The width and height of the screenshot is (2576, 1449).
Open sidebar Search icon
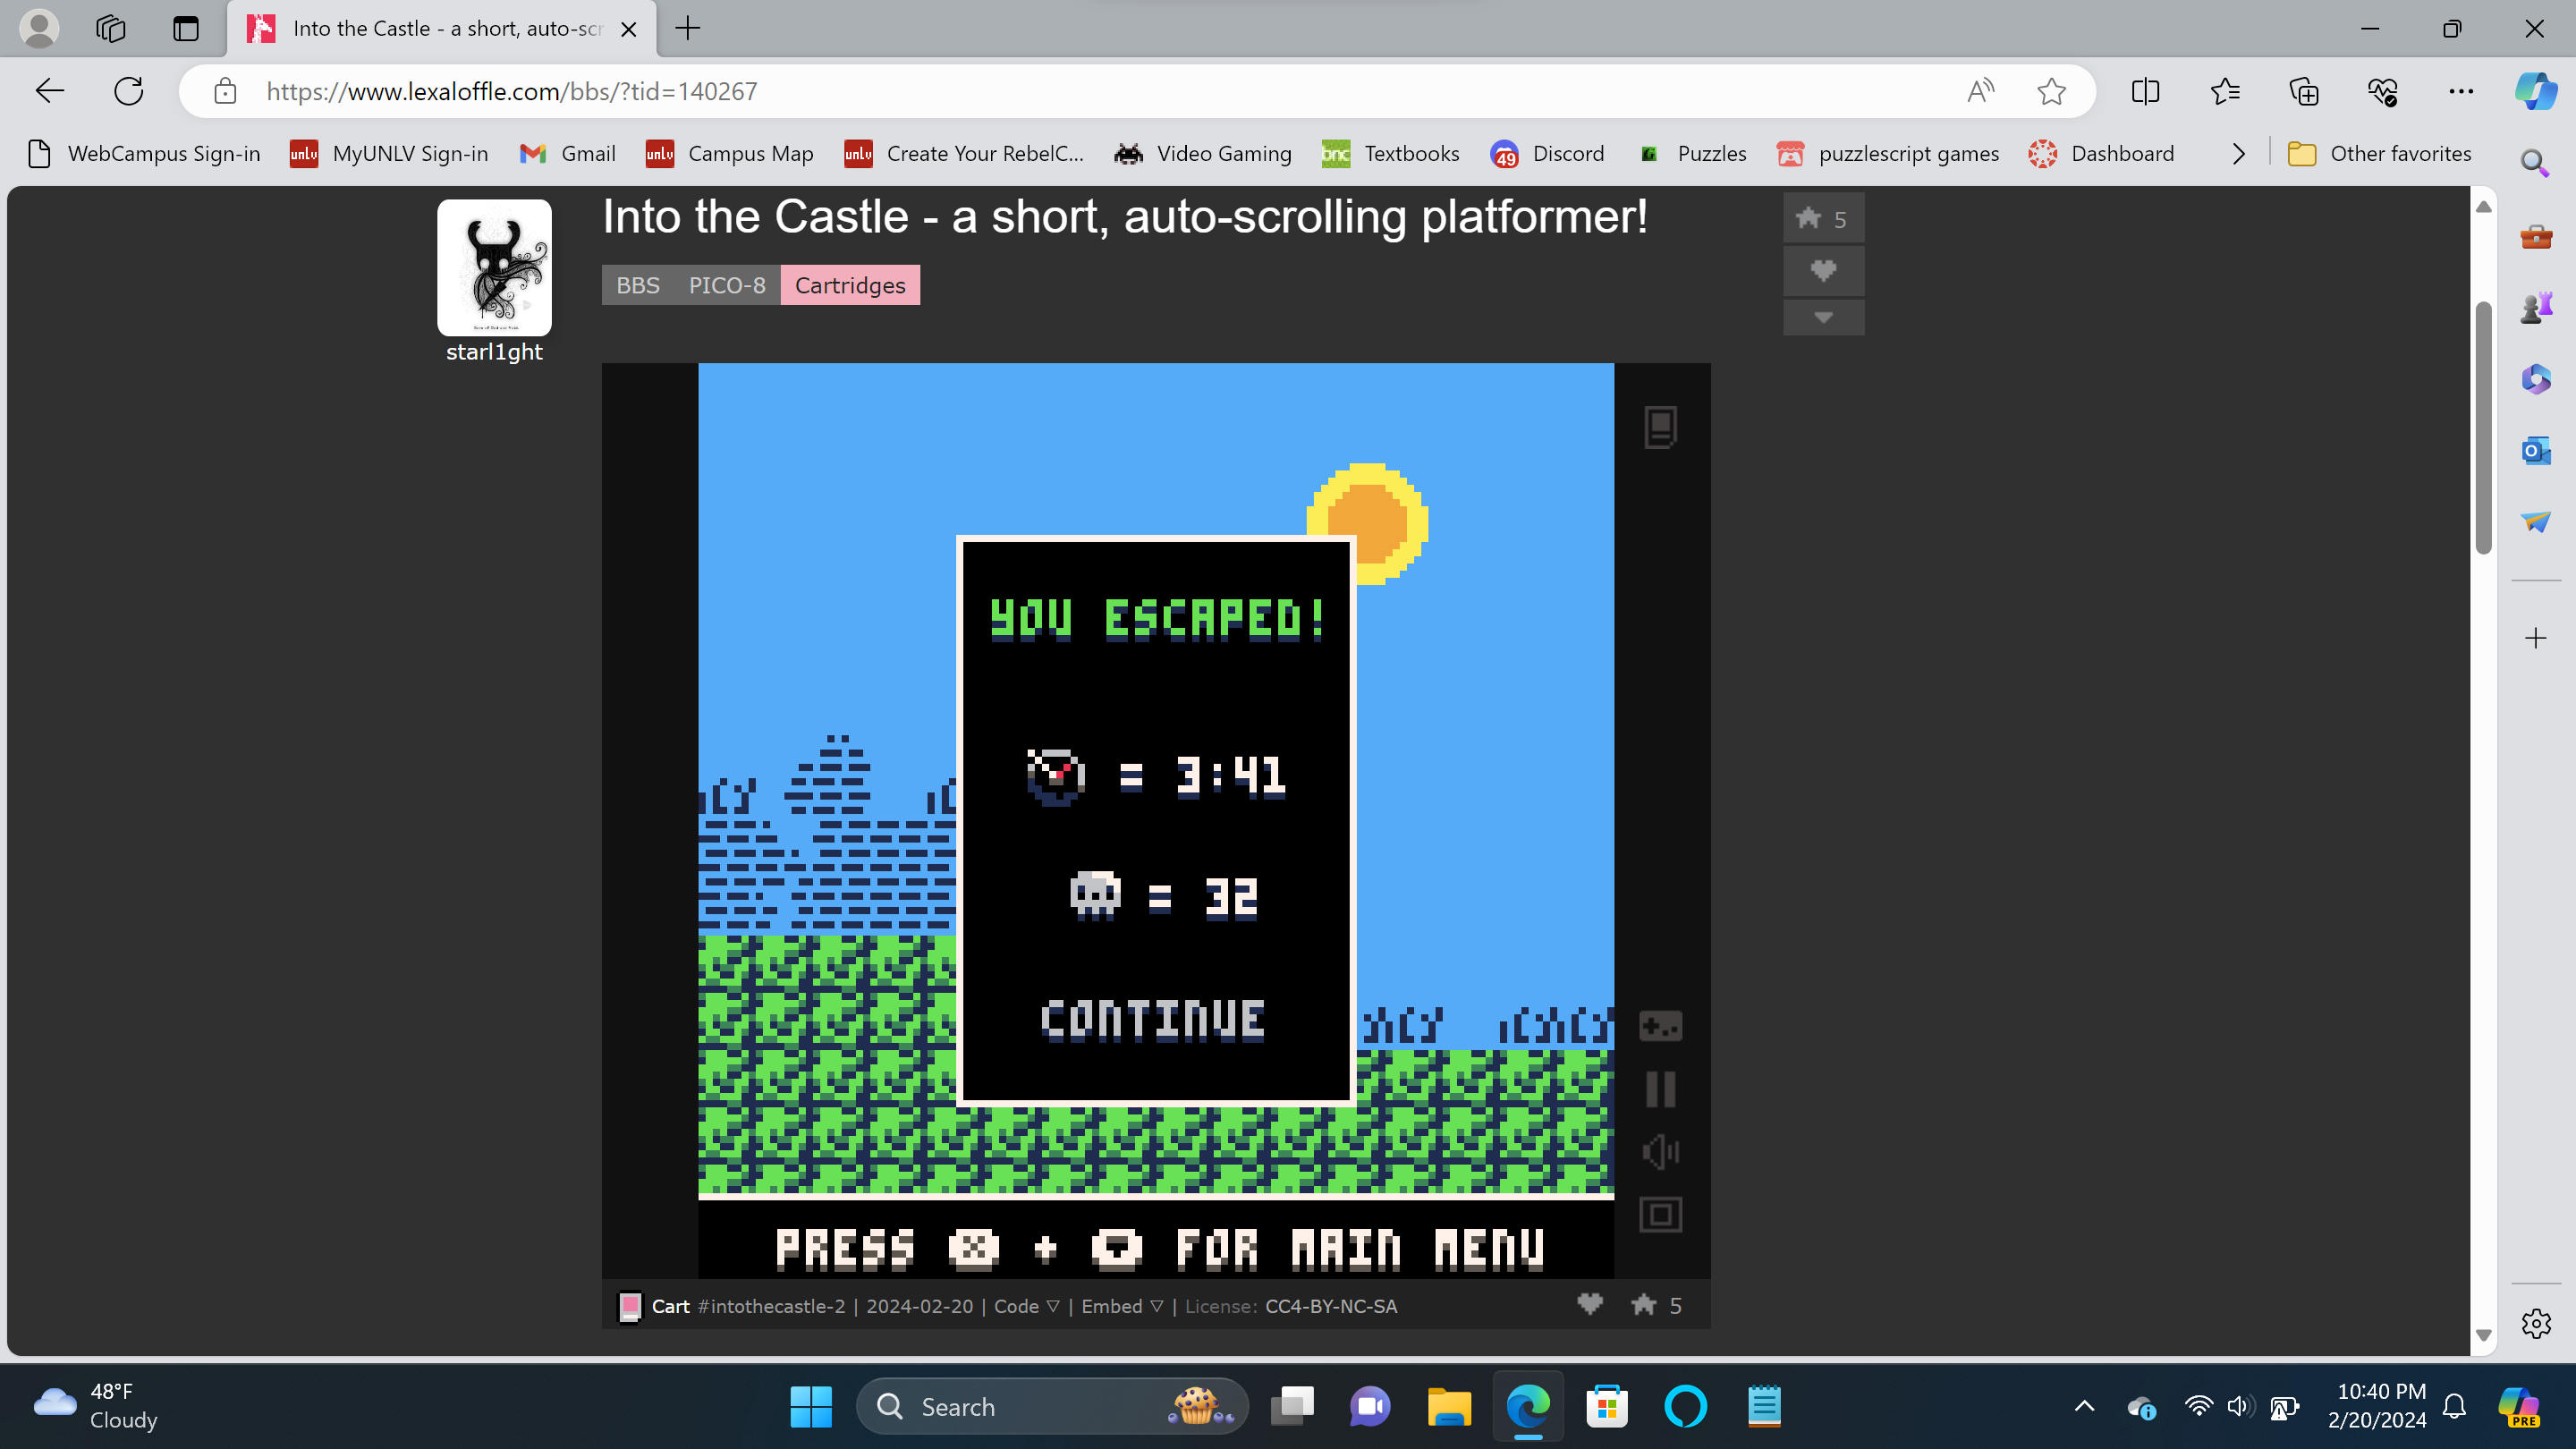2535,163
